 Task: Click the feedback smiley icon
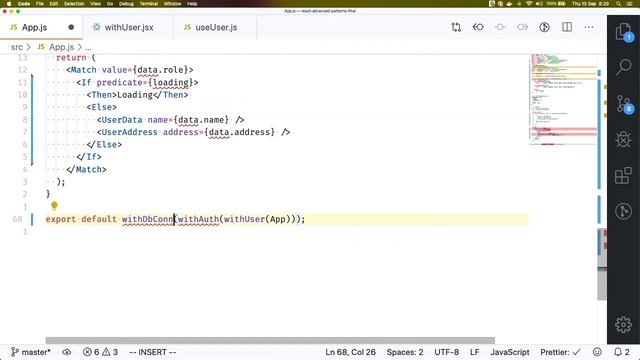(x=597, y=352)
